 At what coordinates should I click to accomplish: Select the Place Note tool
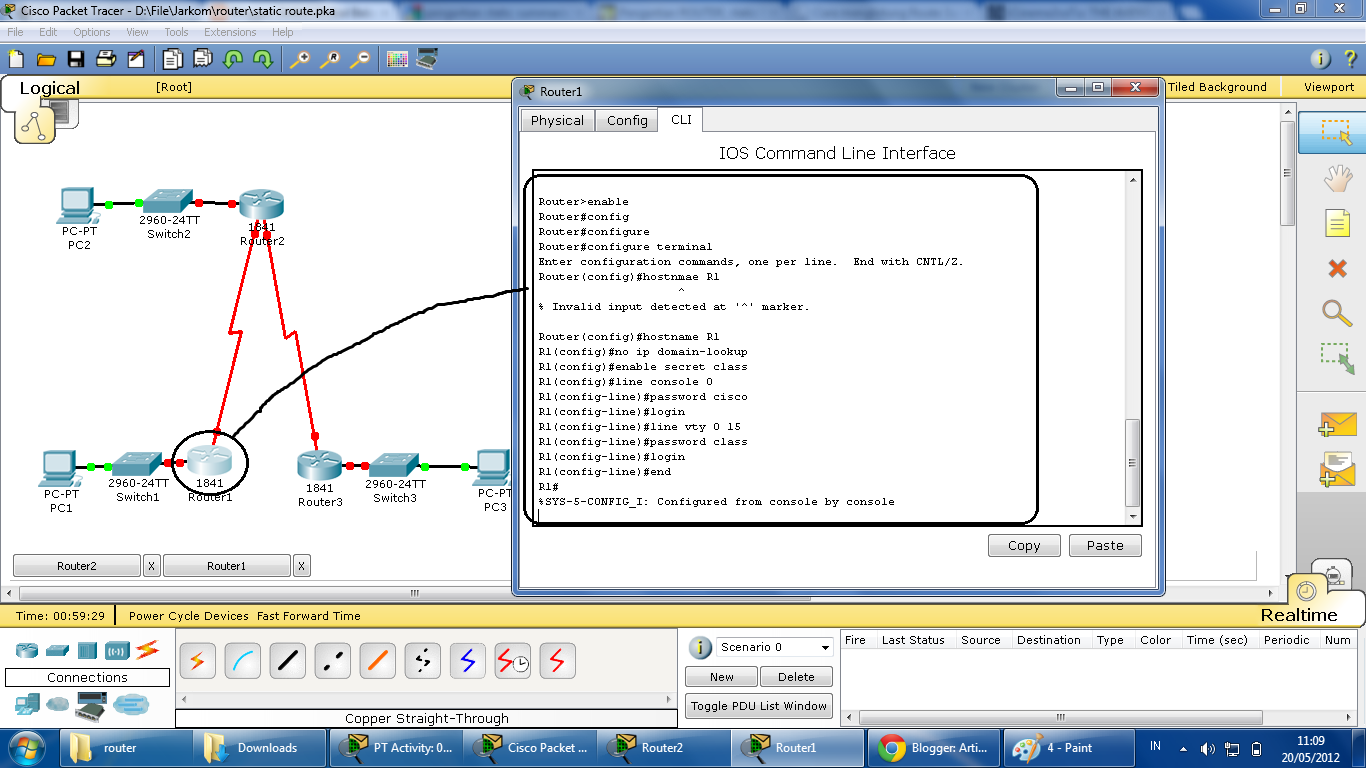1337,223
